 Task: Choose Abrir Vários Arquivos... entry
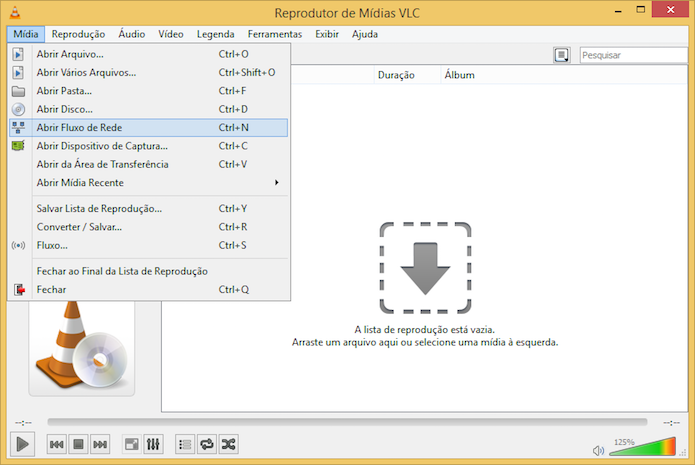tap(148, 72)
